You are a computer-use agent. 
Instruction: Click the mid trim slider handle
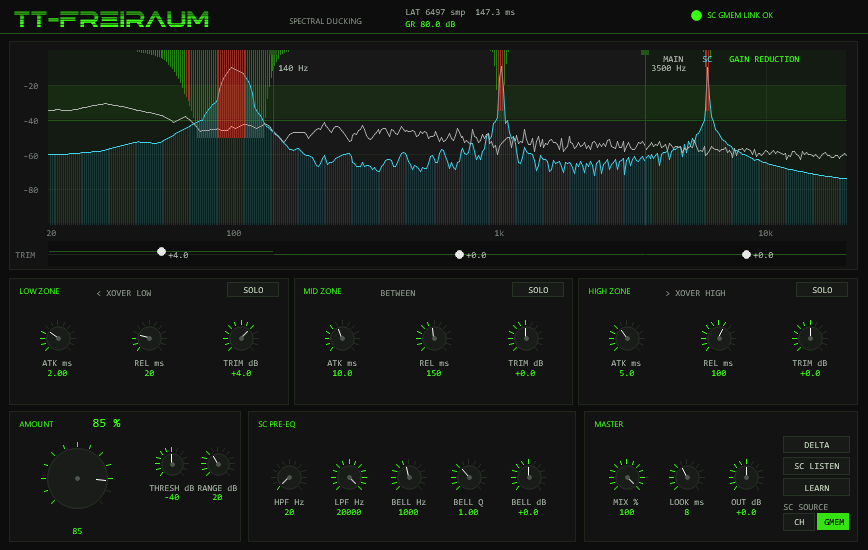459,255
